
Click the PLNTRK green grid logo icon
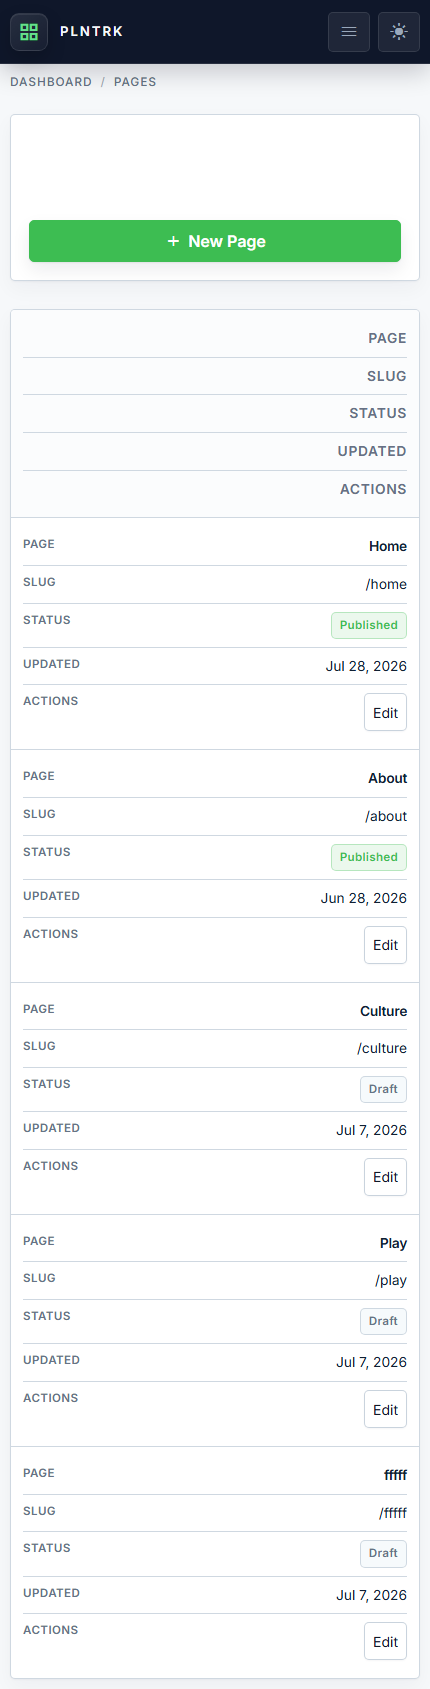(x=29, y=32)
